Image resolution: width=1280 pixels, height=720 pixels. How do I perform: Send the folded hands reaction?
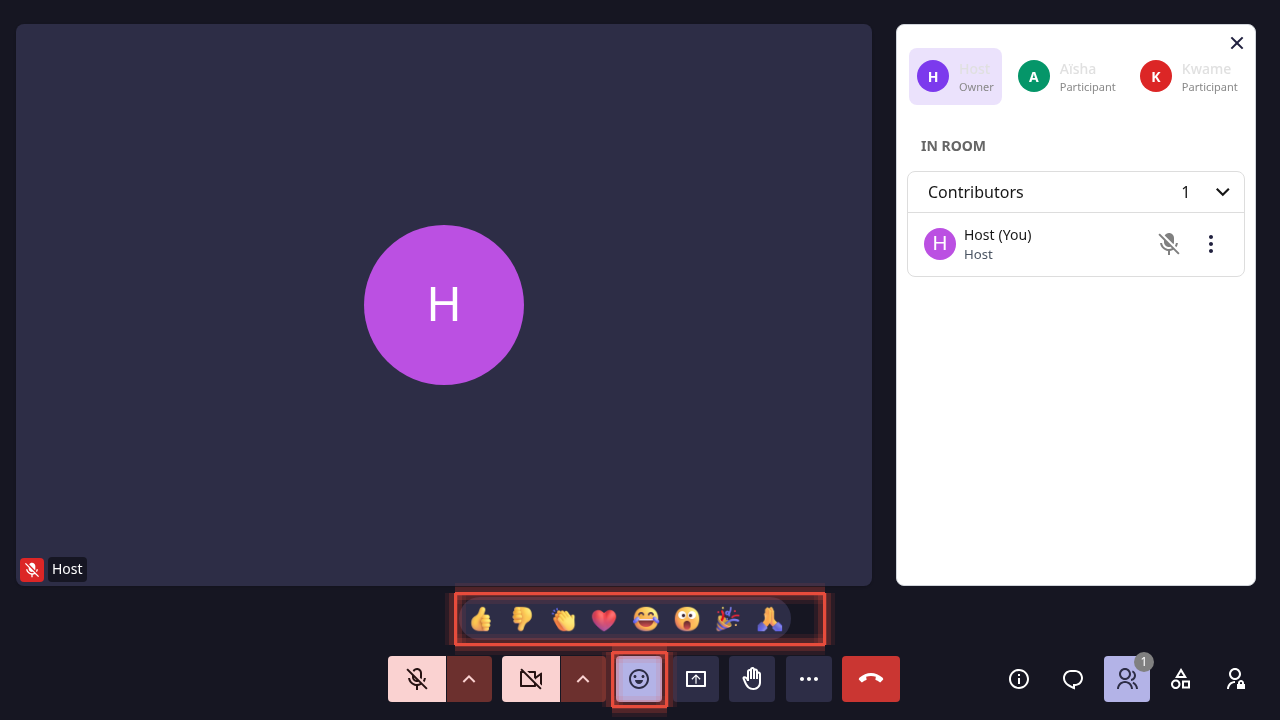pos(769,619)
